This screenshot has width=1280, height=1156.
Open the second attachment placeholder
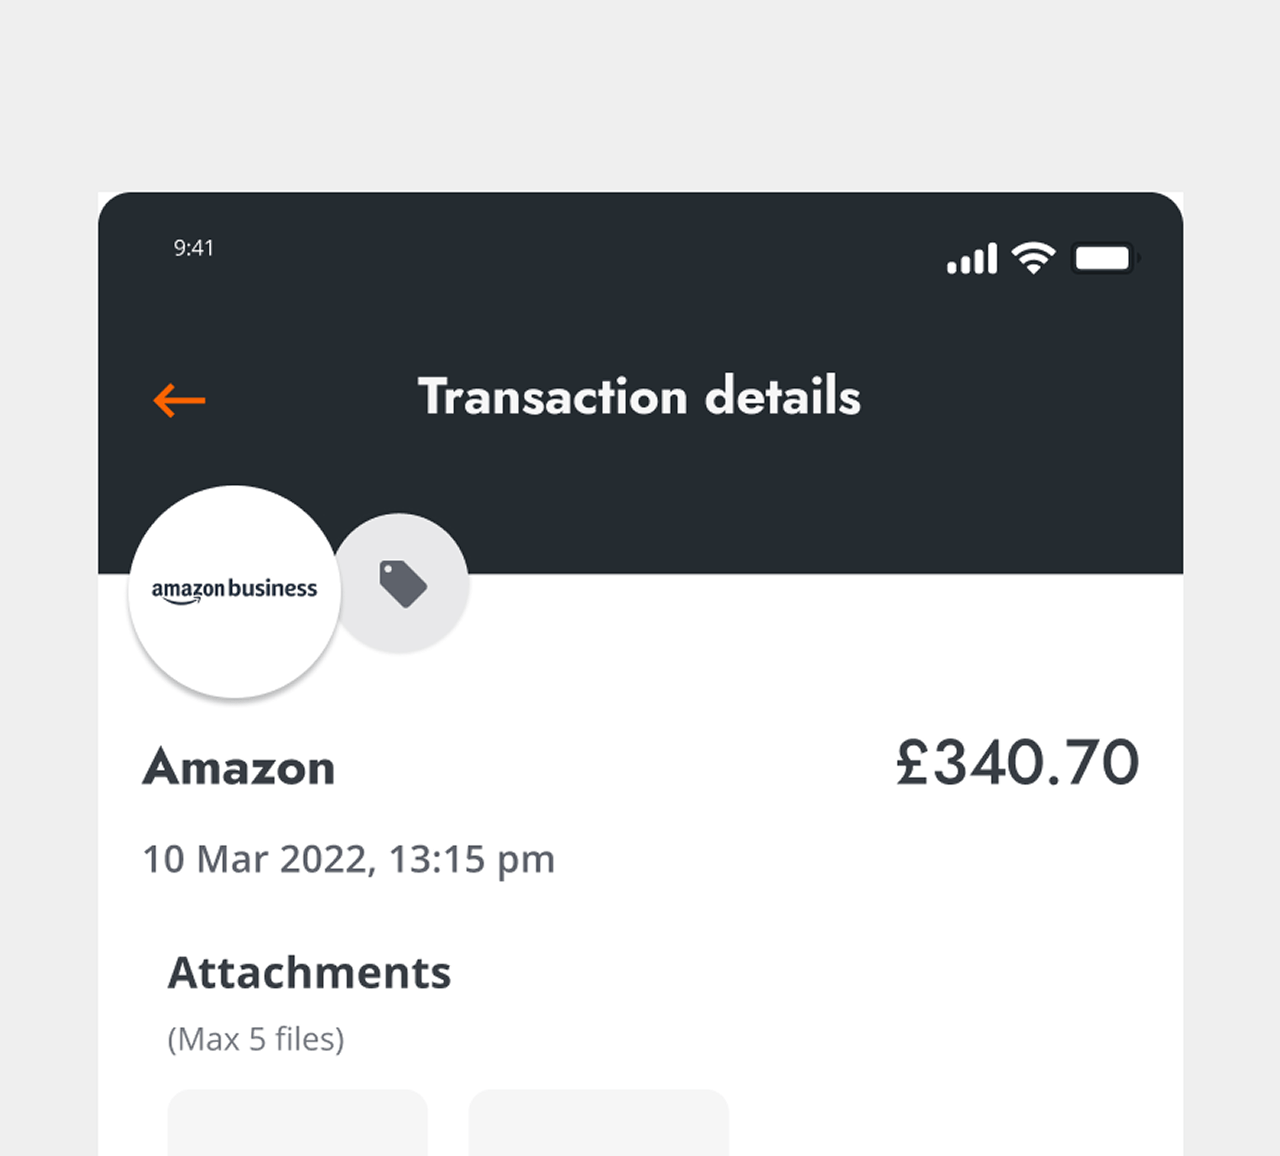[599, 1122]
